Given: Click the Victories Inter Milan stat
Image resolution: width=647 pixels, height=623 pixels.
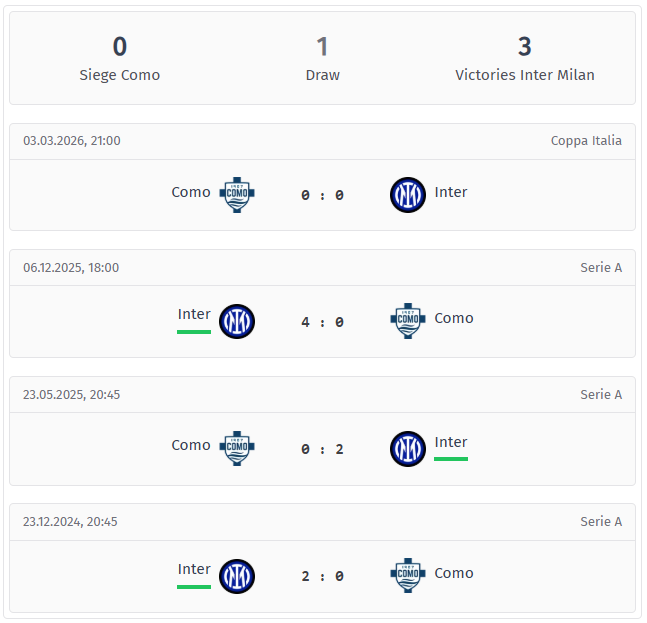Looking at the screenshot, I should coord(524,59).
